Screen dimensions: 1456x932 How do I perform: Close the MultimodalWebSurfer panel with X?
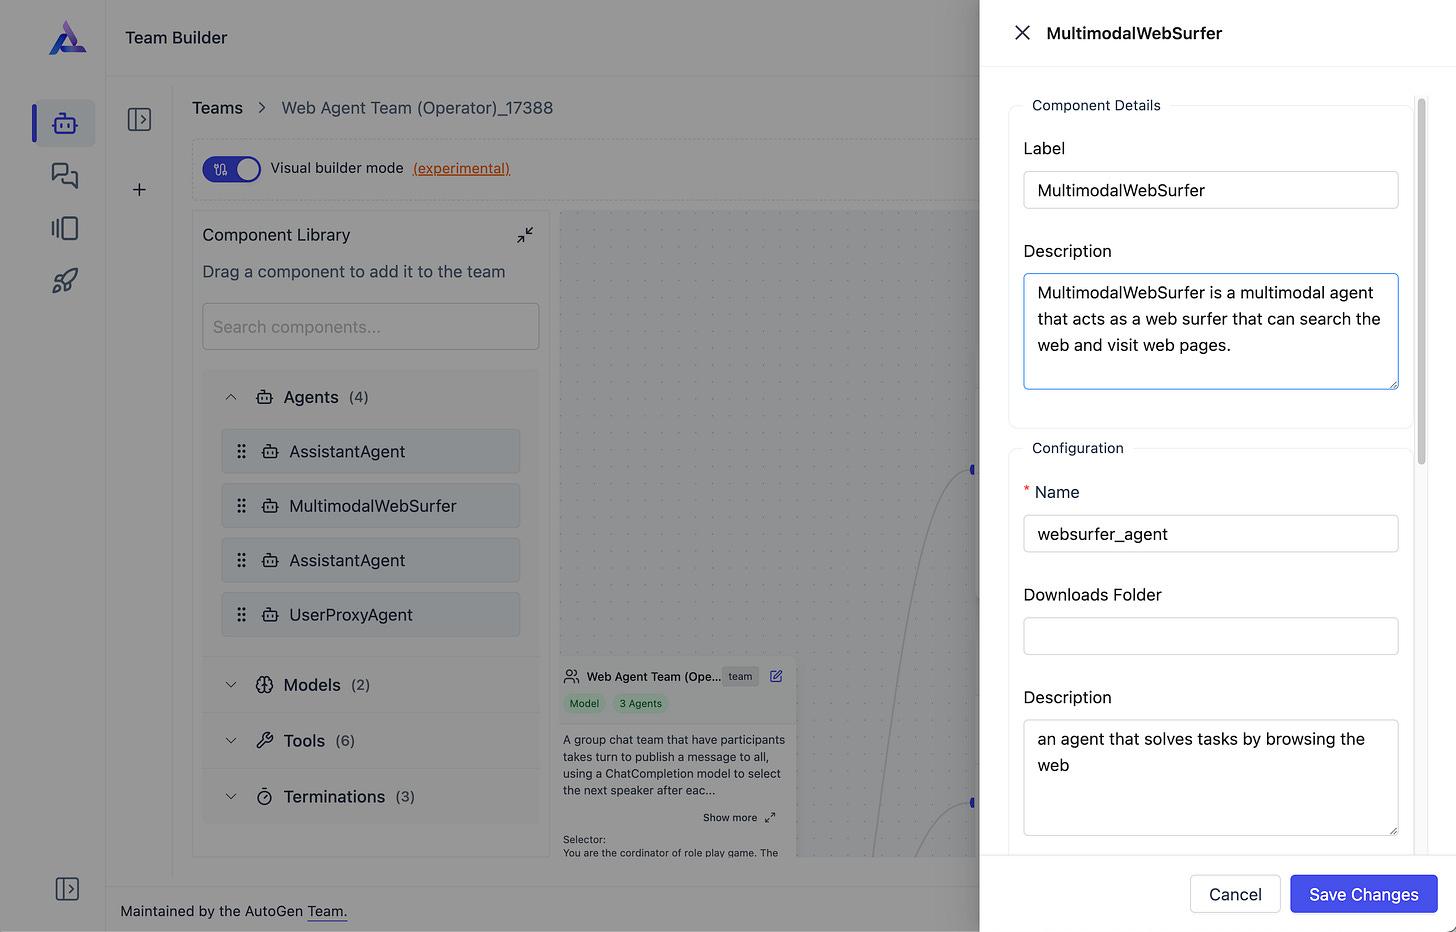(x=1022, y=32)
